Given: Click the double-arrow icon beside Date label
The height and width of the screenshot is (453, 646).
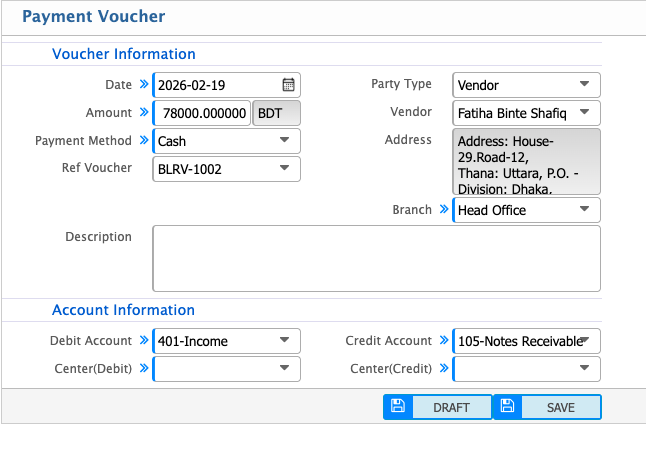Looking at the screenshot, I should click(143, 85).
